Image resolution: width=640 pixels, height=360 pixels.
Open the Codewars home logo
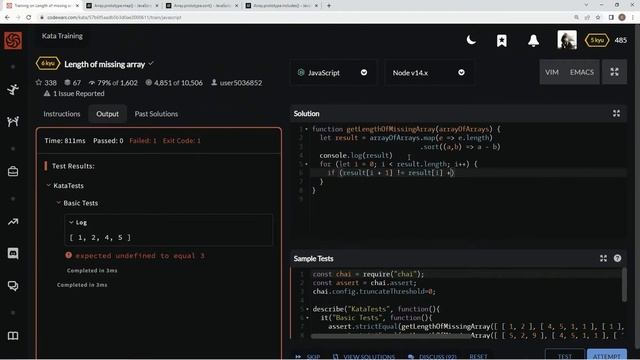[13, 40]
